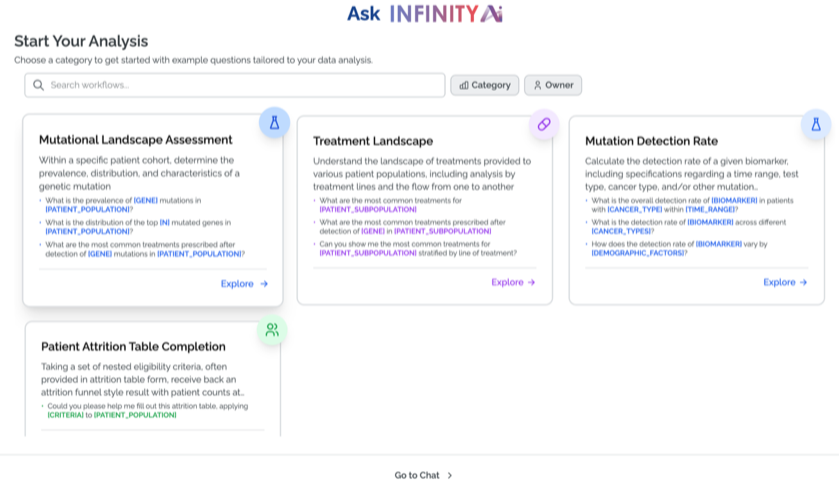Click question about prevalence of [GENE] mutations
This screenshot has width=839, height=482.
coord(123,205)
